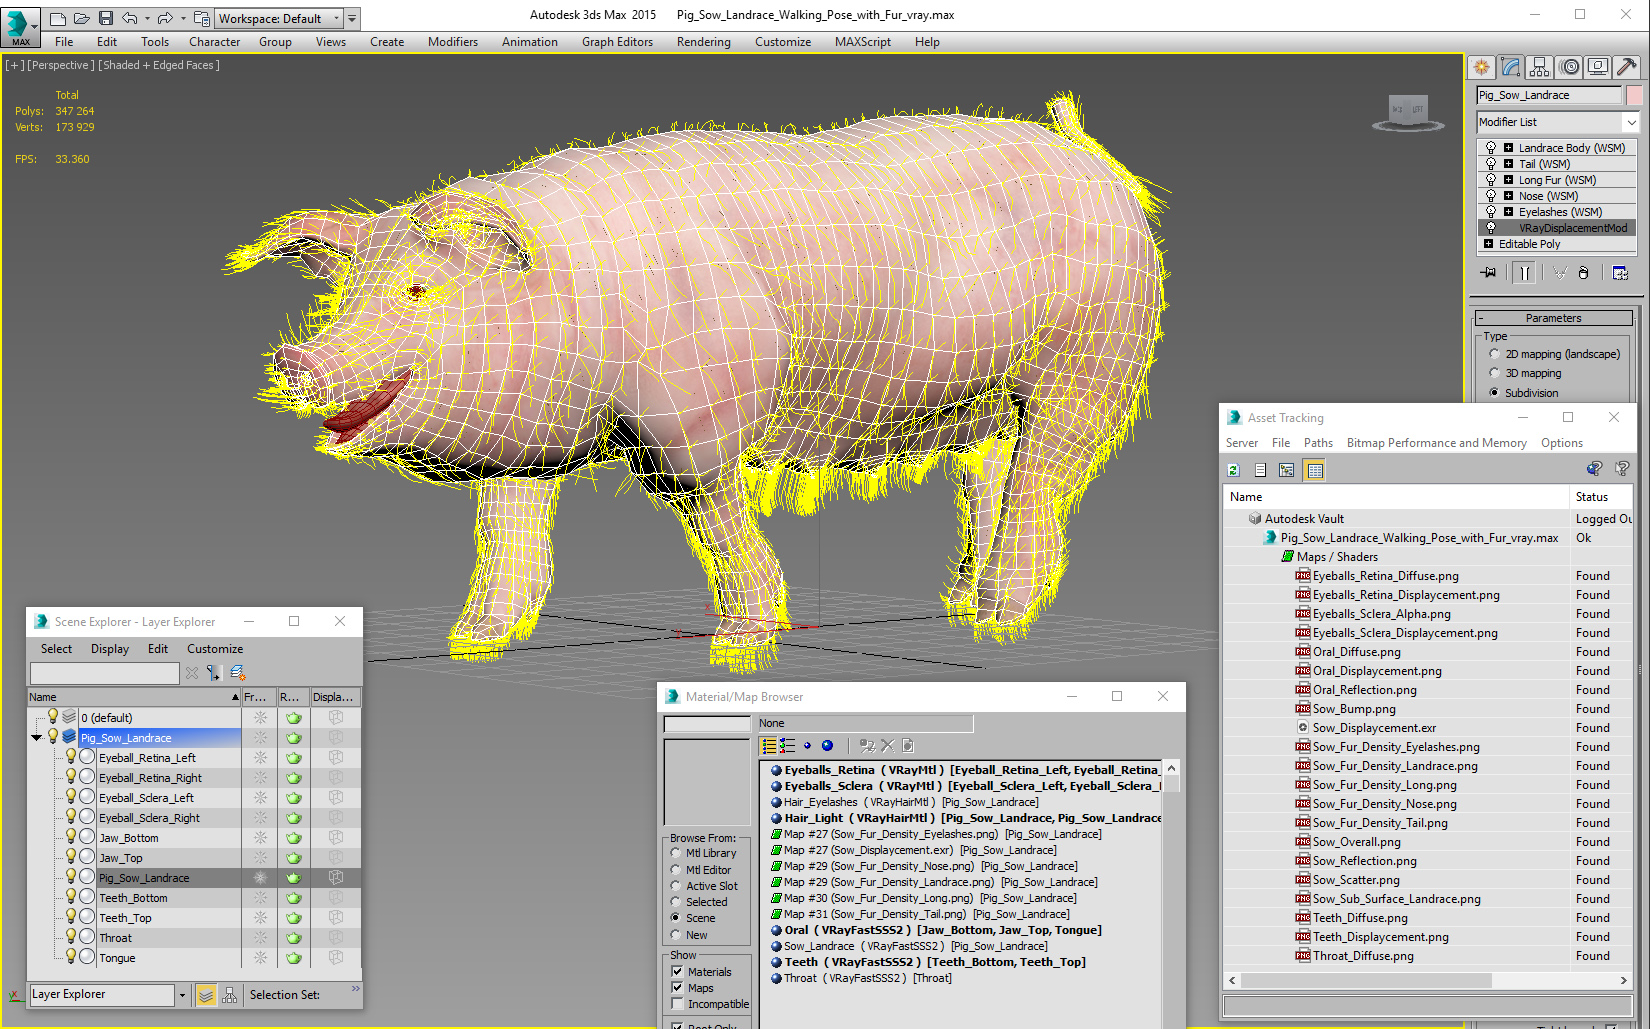This screenshot has width=1650, height=1029.
Task: Click the create new layer icon in Scene Explorer
Action: [237, 673]
